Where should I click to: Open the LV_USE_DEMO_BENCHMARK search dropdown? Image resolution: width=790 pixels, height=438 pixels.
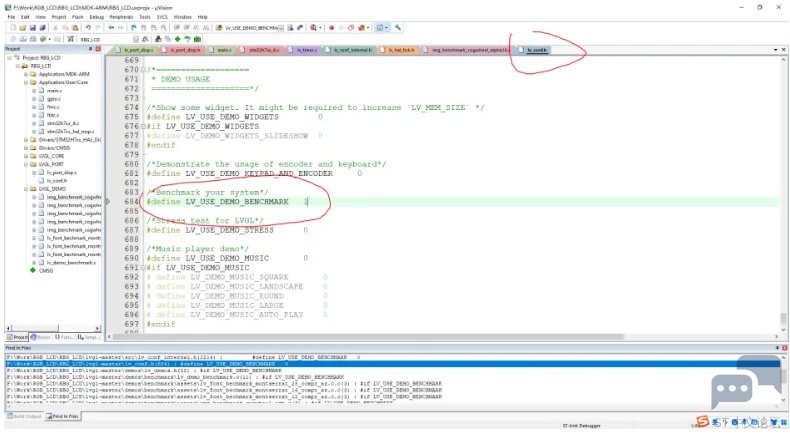pyautogui.click(x=281, y=28)
